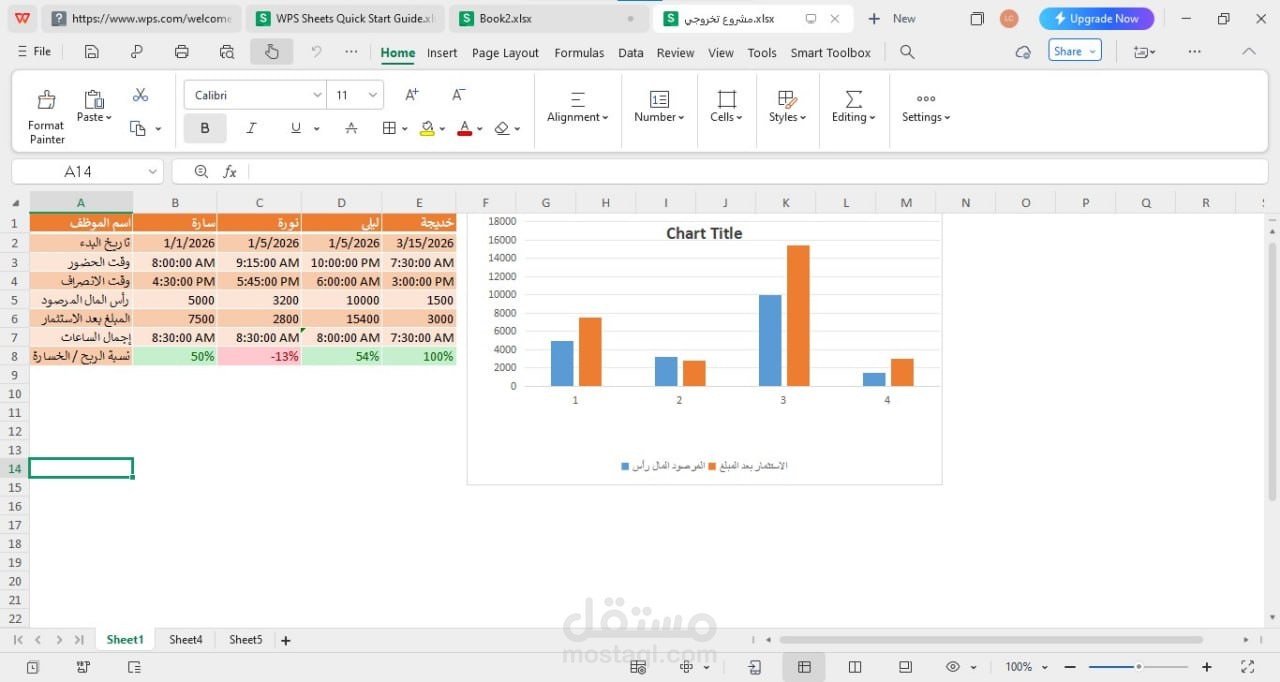Click the full screen icon in status bar
1280x682 pixels.
click(x=1247, y=667)
